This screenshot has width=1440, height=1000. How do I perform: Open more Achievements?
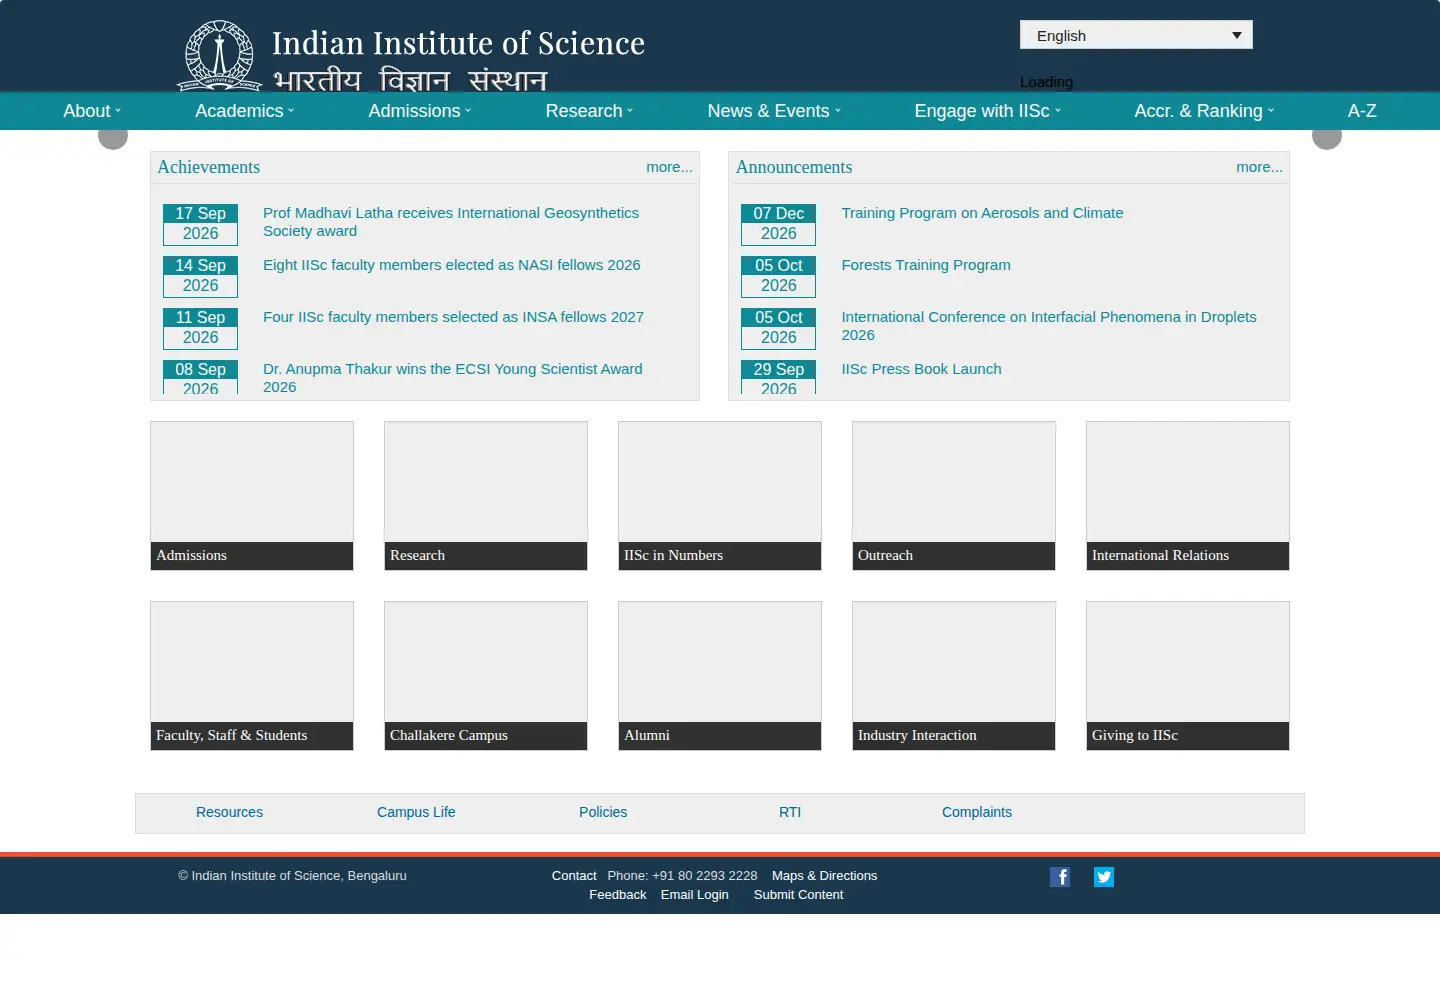click(669, 167)
